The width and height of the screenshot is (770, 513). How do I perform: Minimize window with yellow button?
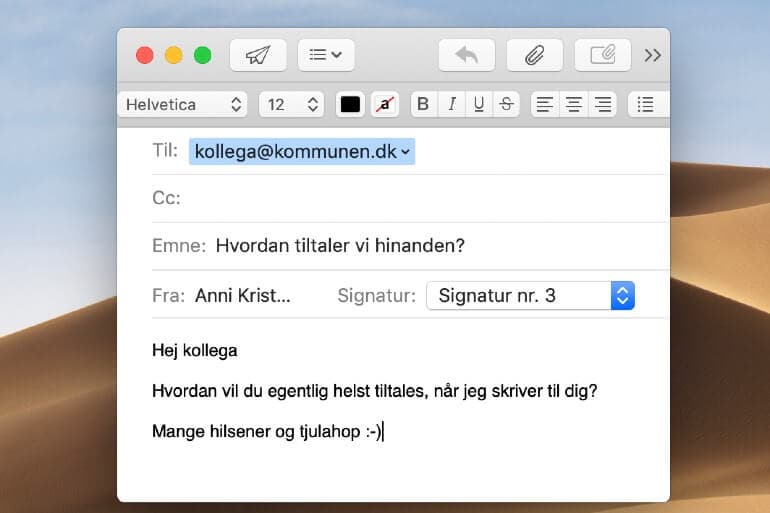point(174,55)
